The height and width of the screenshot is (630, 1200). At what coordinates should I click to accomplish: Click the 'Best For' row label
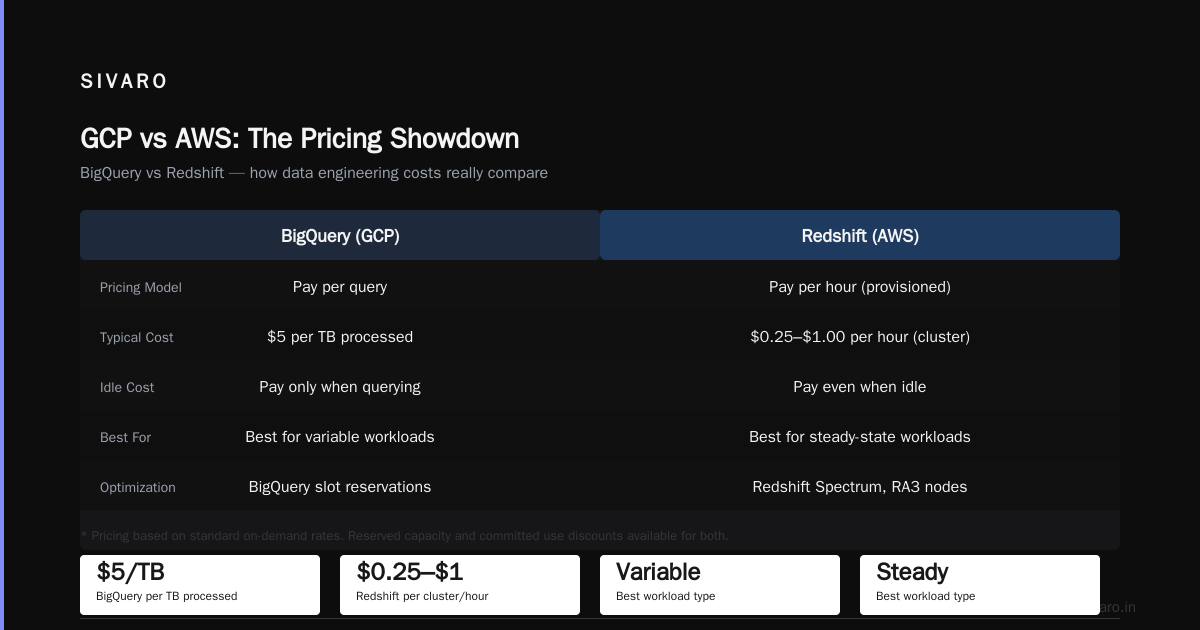point(126,437)
